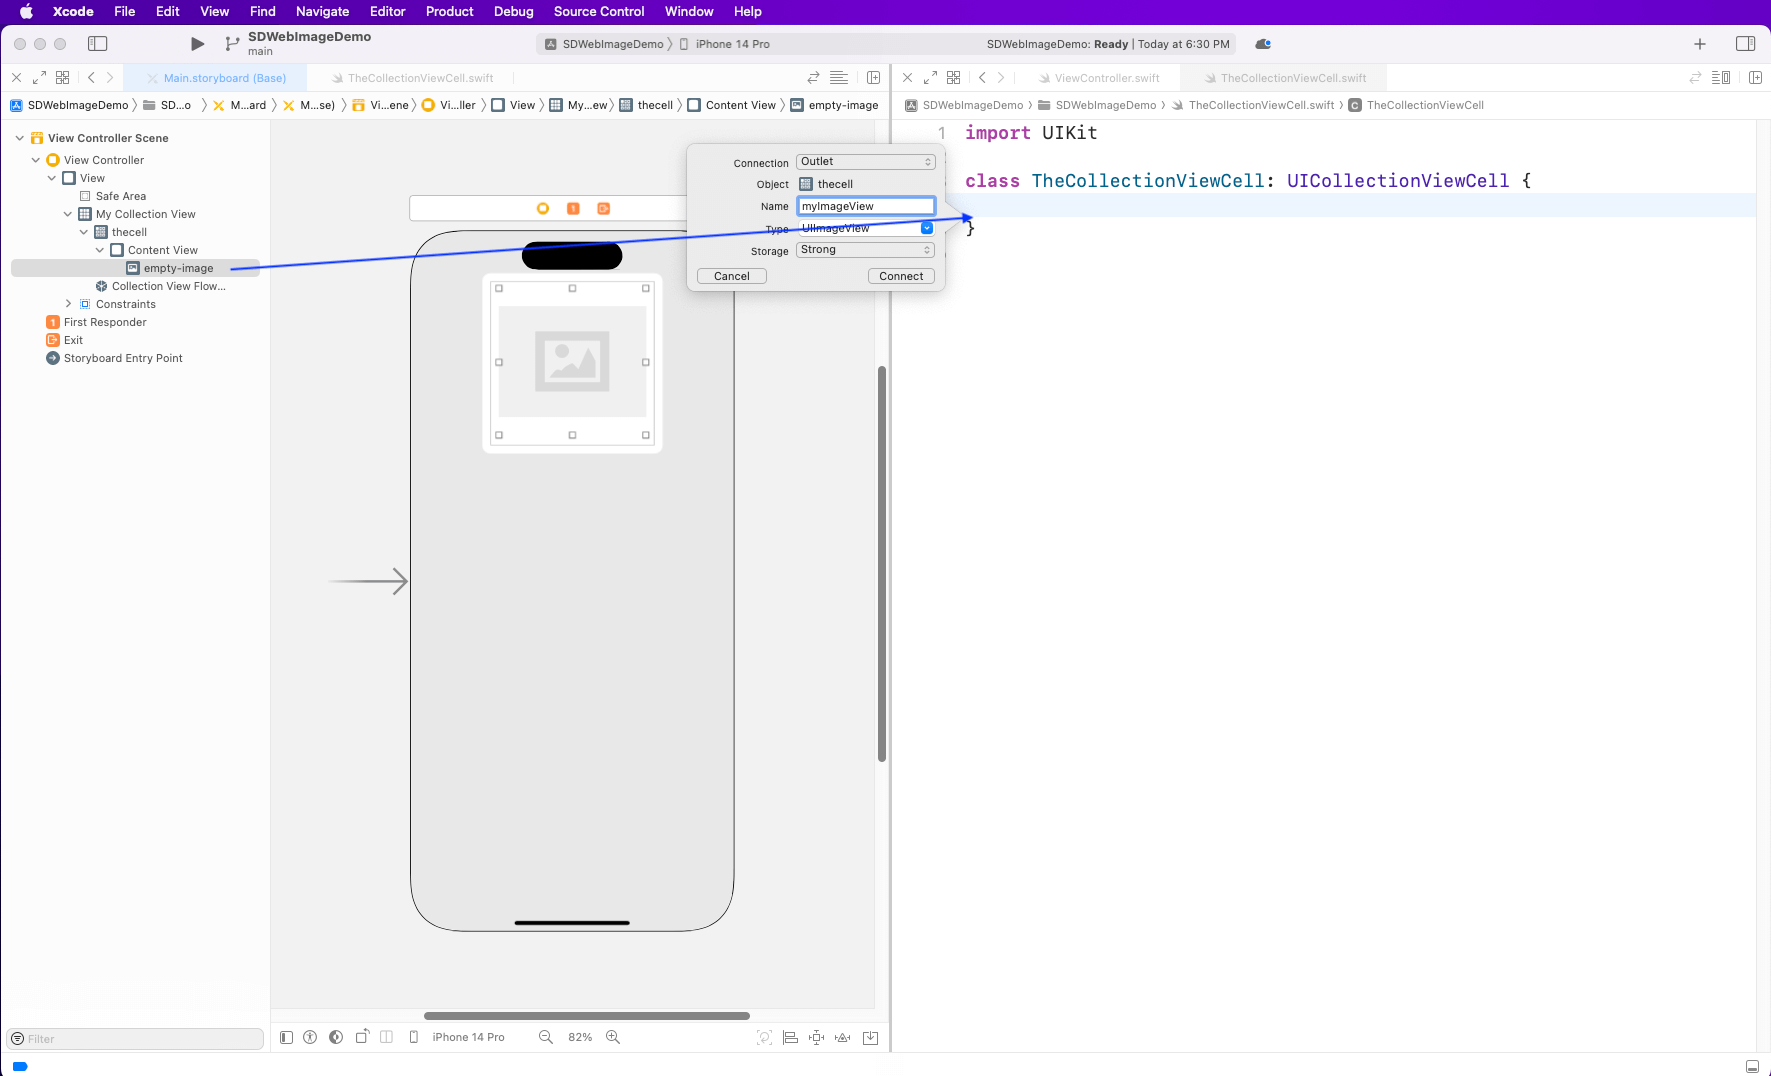Toggle the inspectors panel

point(1745,44)
